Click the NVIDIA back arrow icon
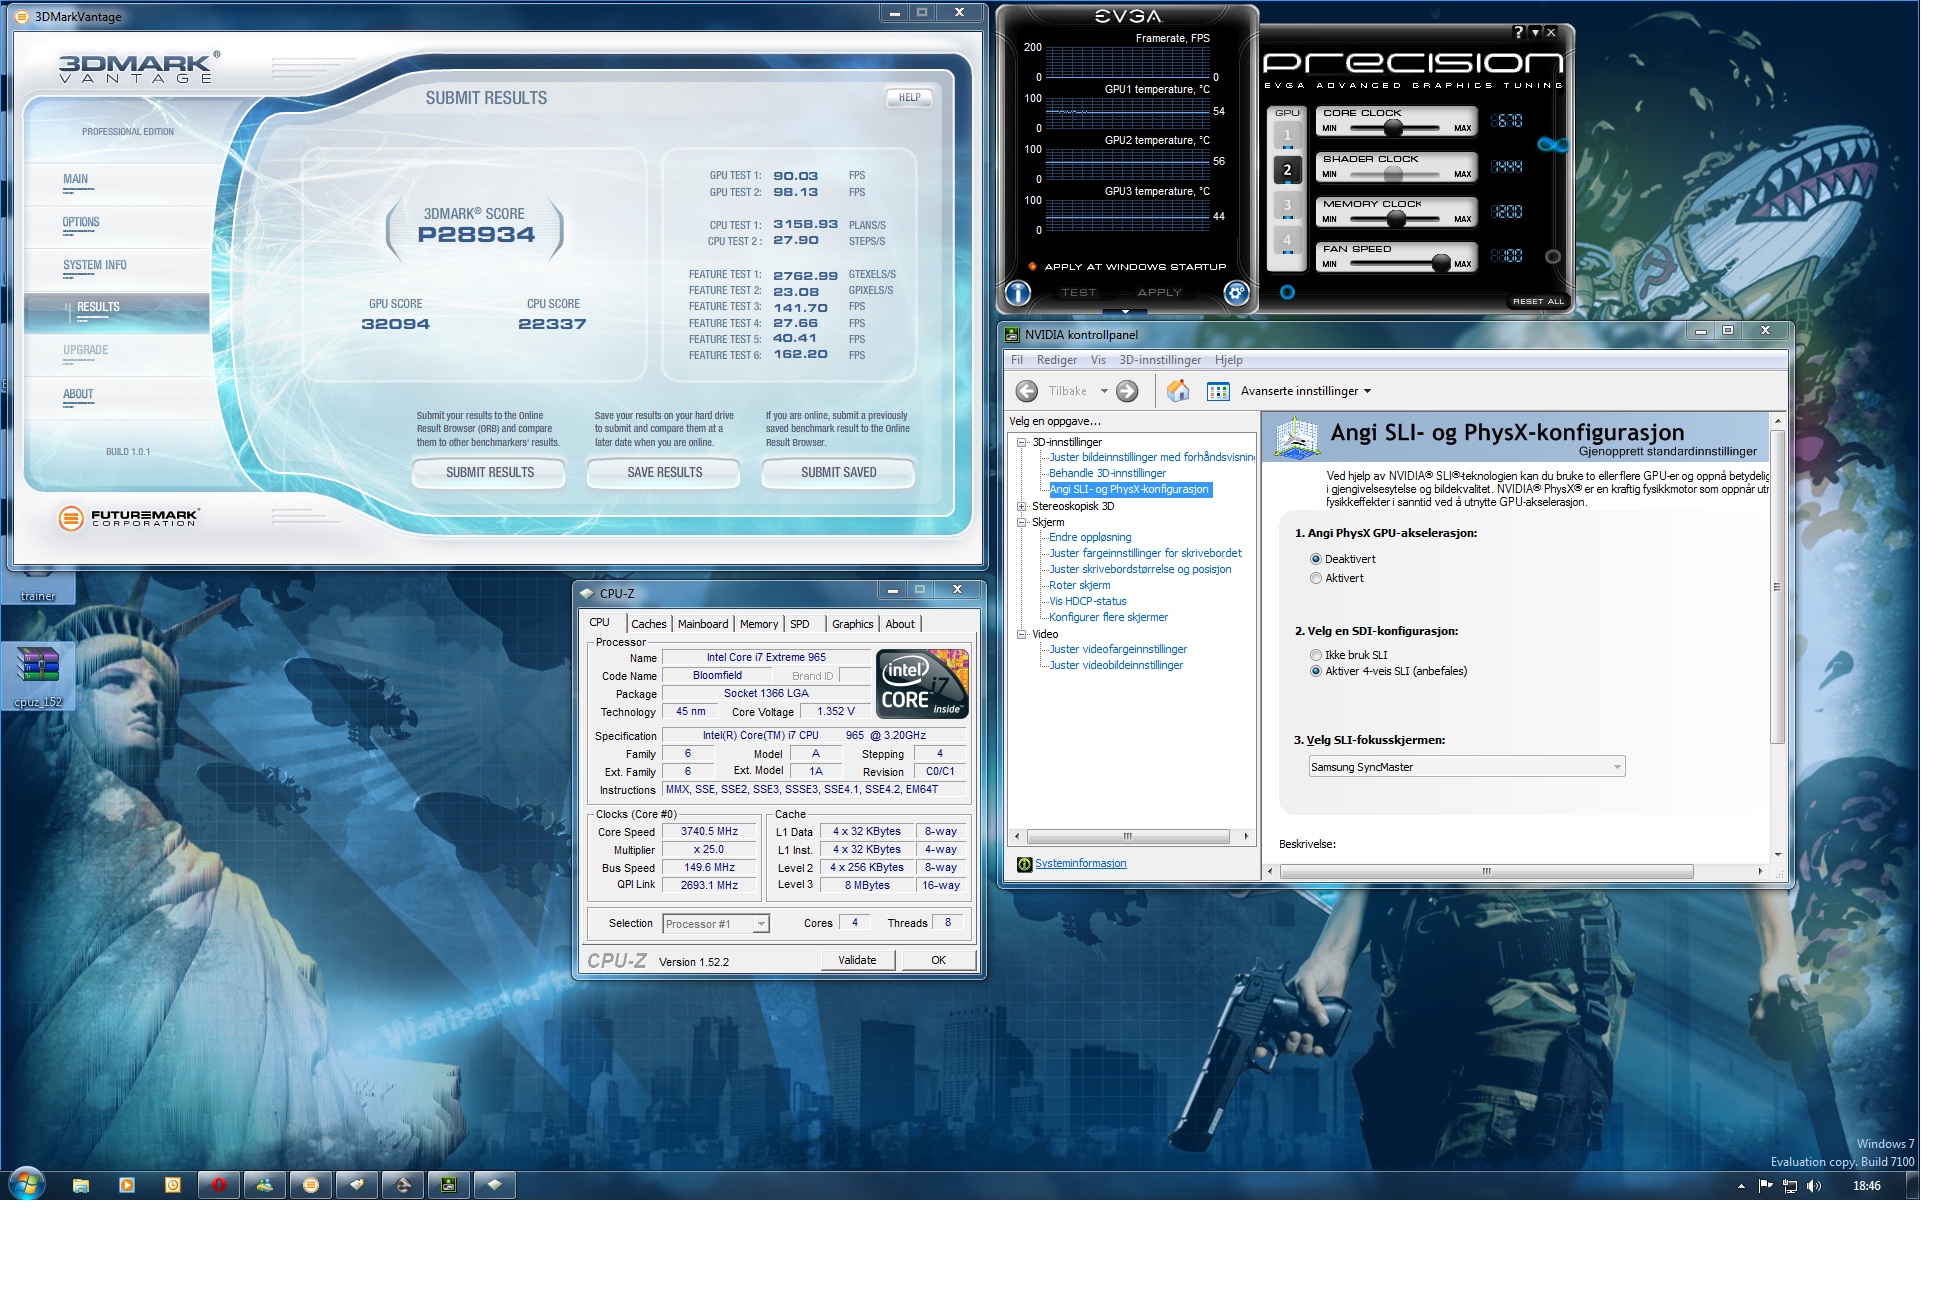The height and width of the screenshot is (1296, 1944). (x=1027, y=391)
